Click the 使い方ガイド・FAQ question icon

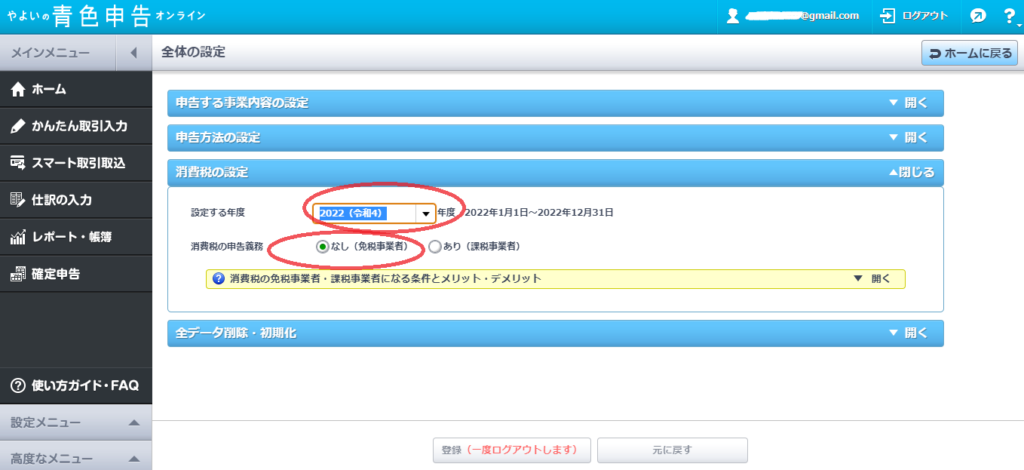[x=18, y=385]
